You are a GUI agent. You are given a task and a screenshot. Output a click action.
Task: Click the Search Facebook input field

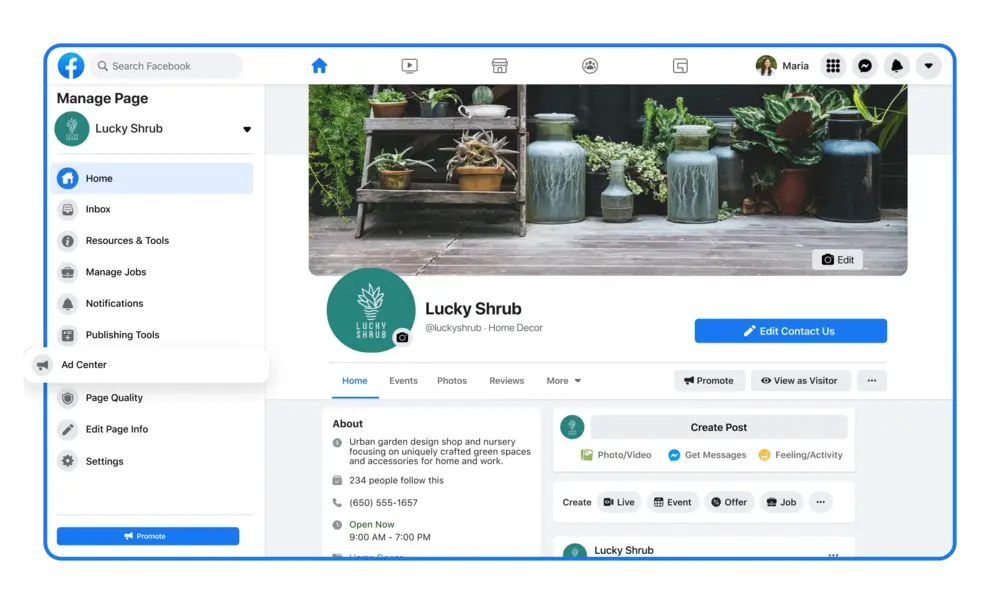click(166, 65)
